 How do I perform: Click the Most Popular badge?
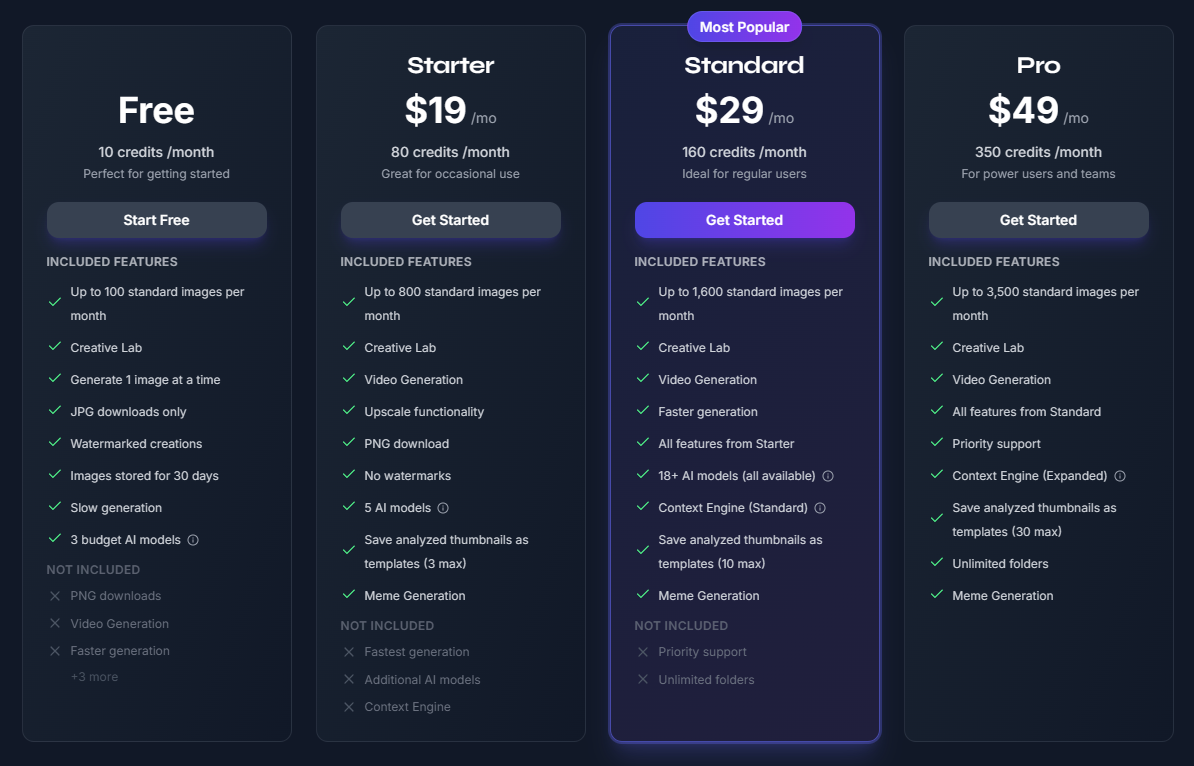pyautogui.click(x=745, y=27)
